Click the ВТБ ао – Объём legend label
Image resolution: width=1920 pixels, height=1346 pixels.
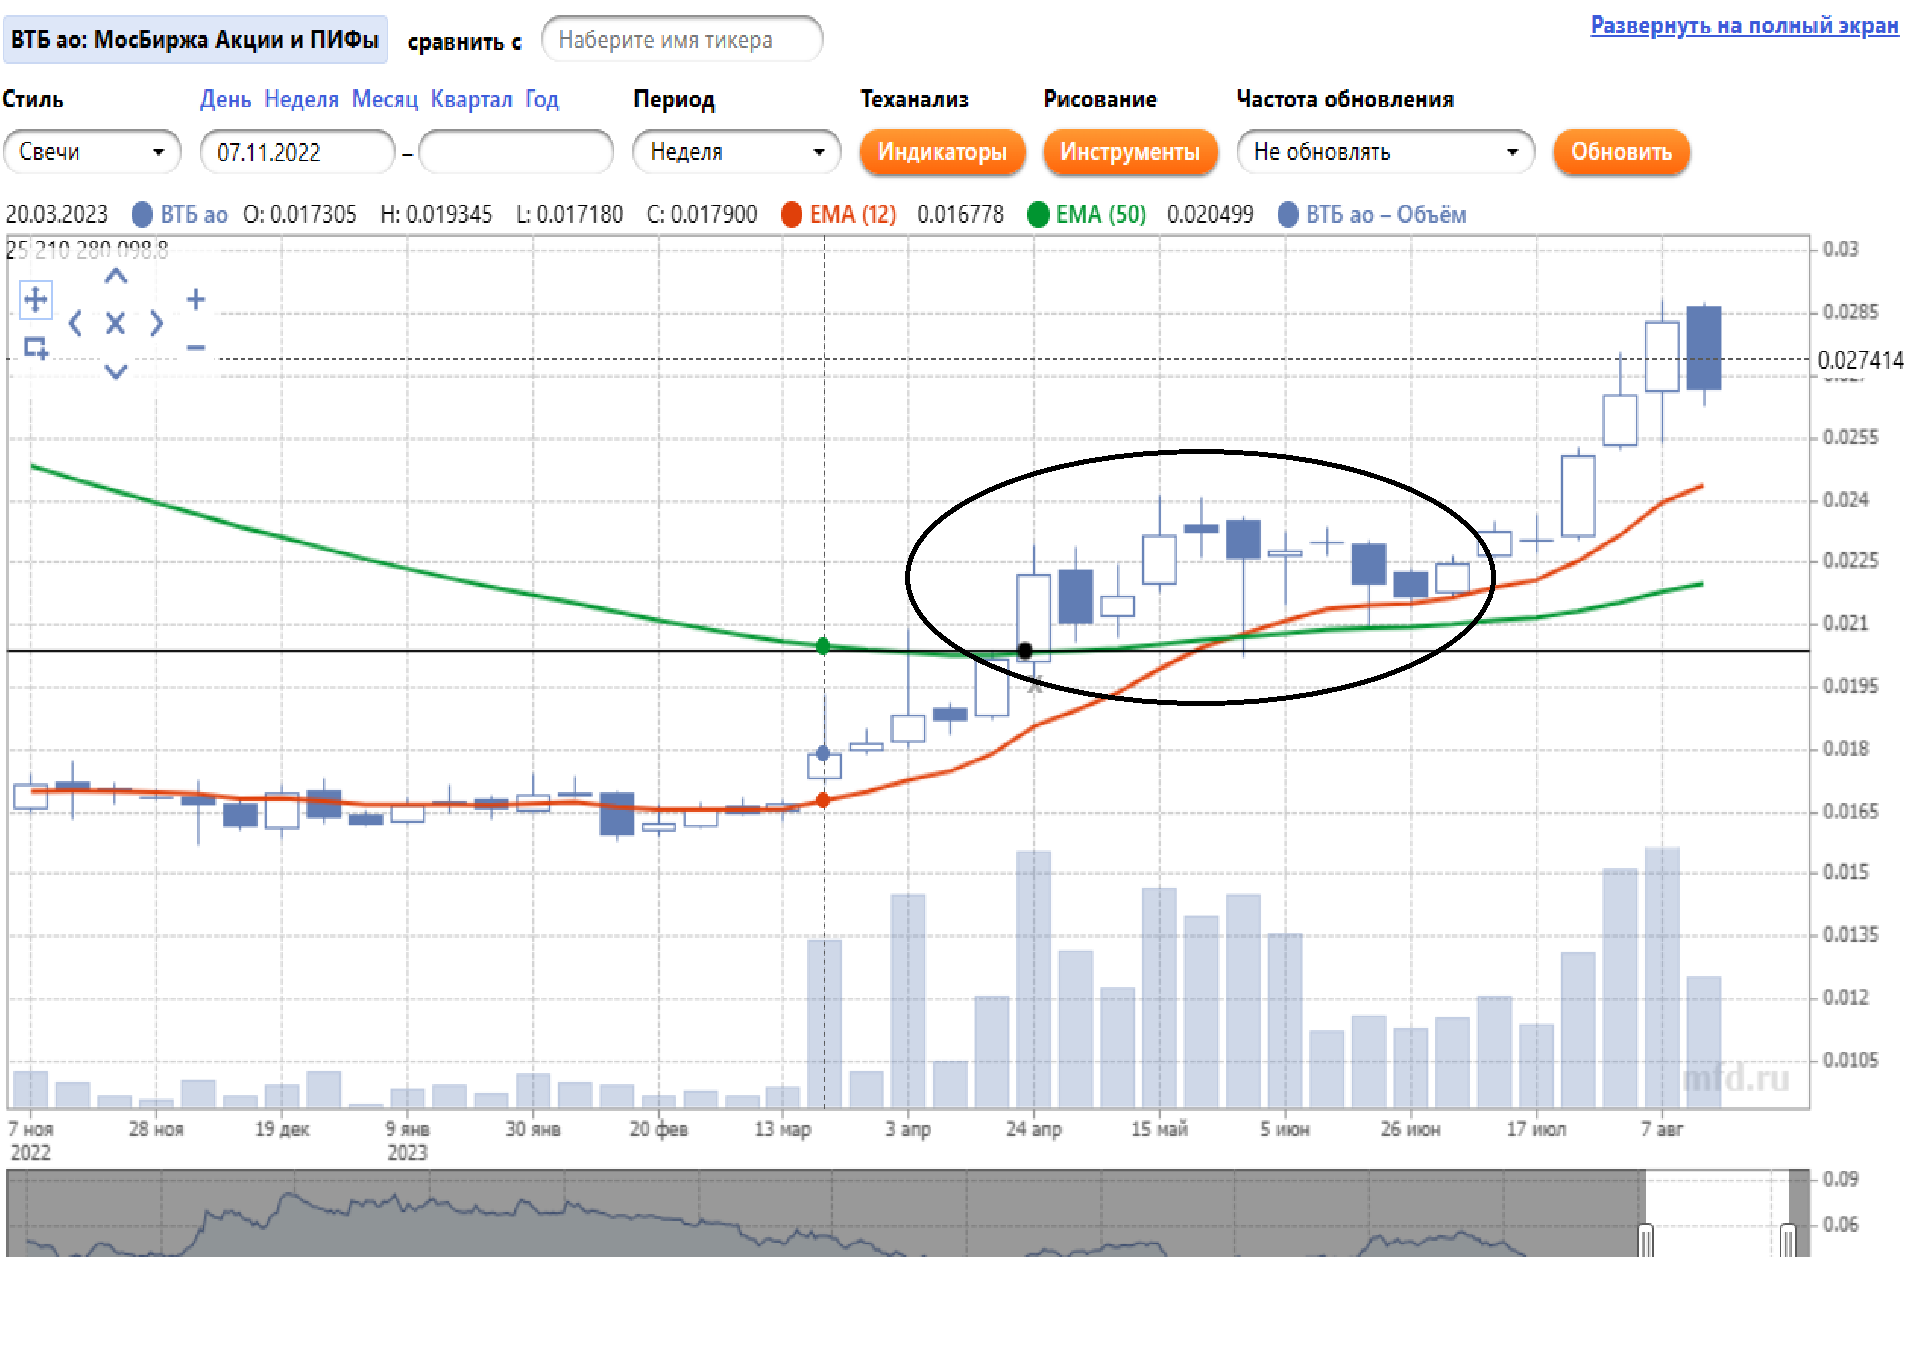click(x=1386, y=215)
